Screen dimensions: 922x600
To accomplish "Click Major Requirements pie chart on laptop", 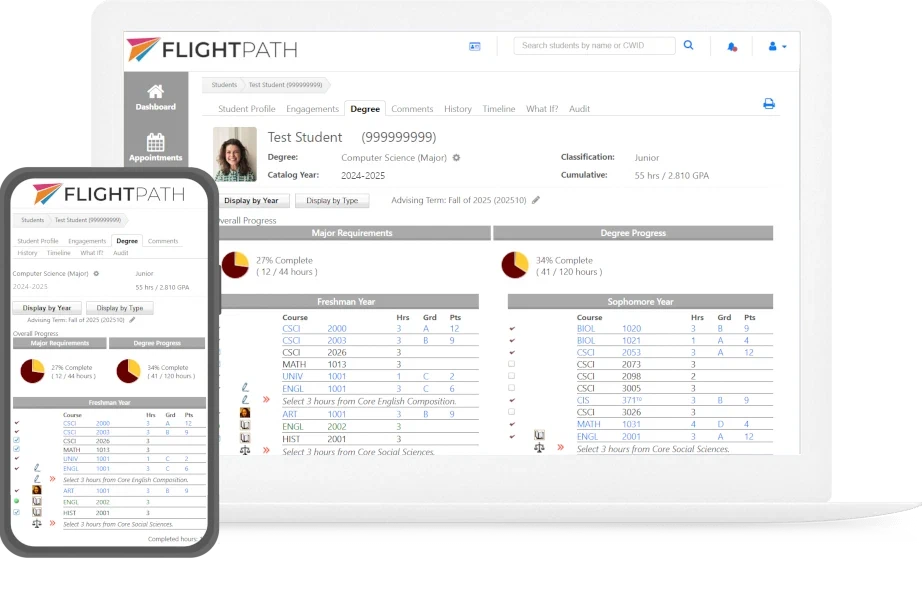I will coord(235,265).
